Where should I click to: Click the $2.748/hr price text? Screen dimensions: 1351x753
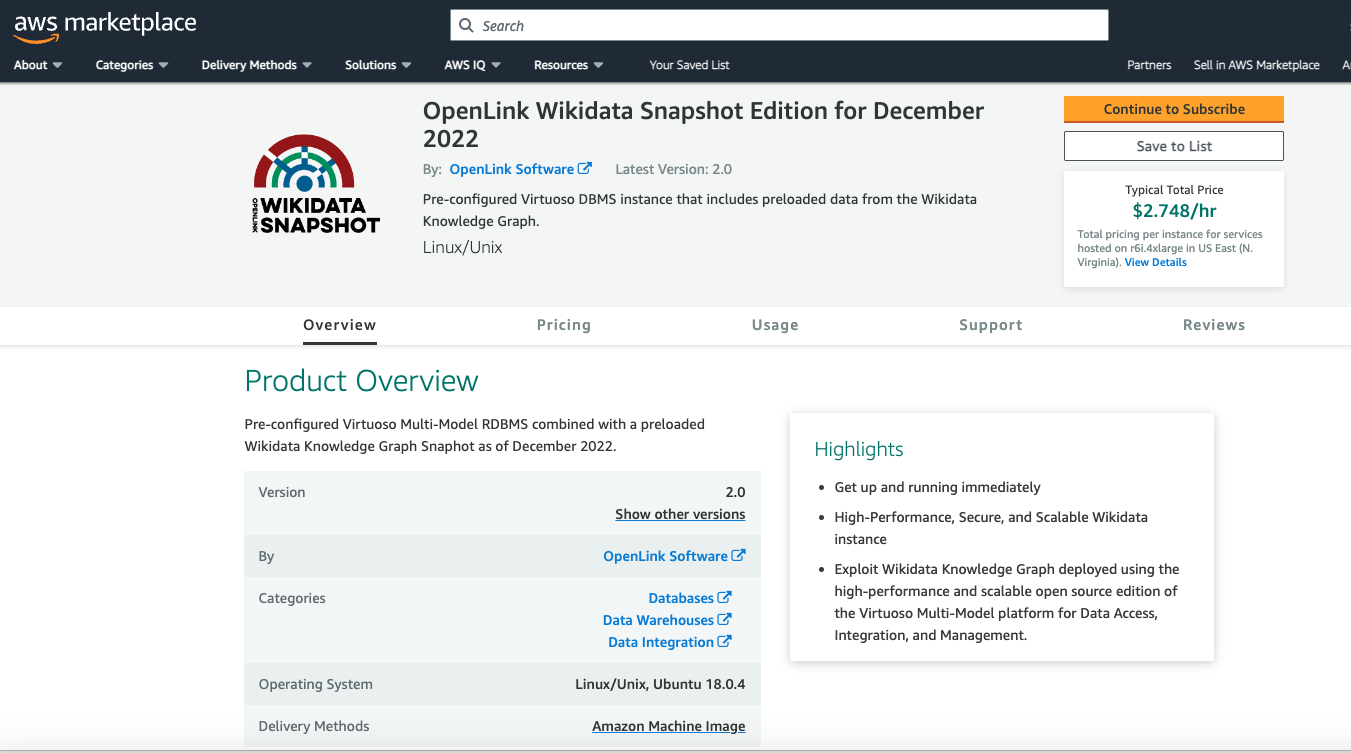[1174, 211]
